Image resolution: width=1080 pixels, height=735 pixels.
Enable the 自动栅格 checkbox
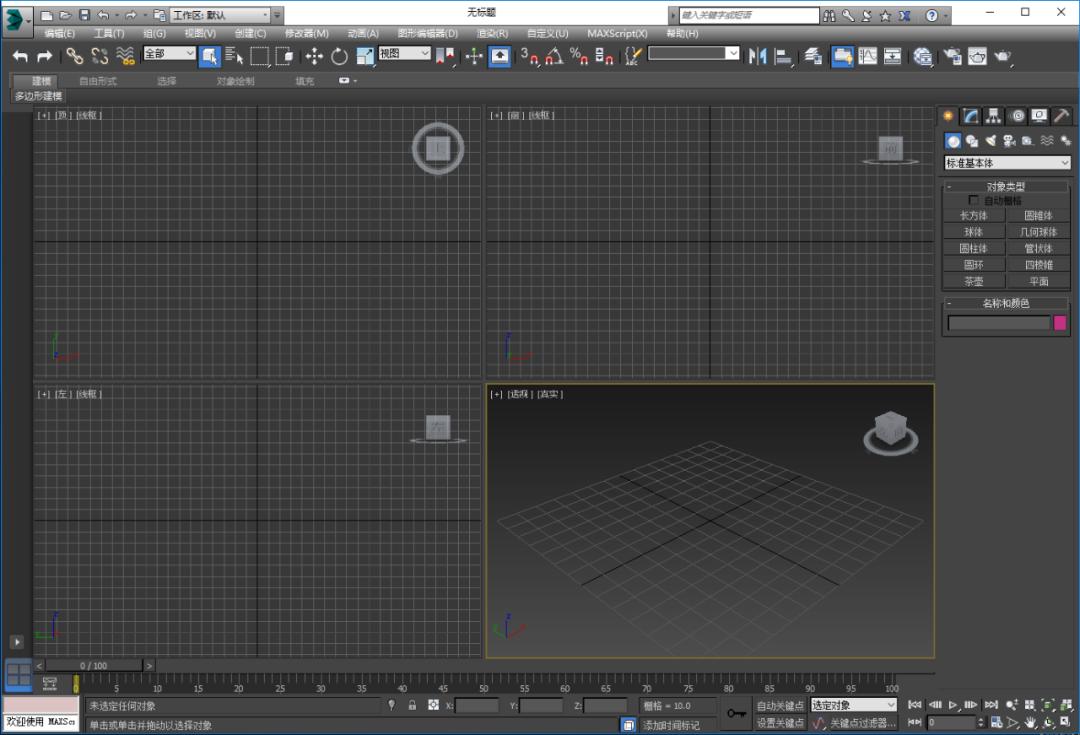coord(975,198)
